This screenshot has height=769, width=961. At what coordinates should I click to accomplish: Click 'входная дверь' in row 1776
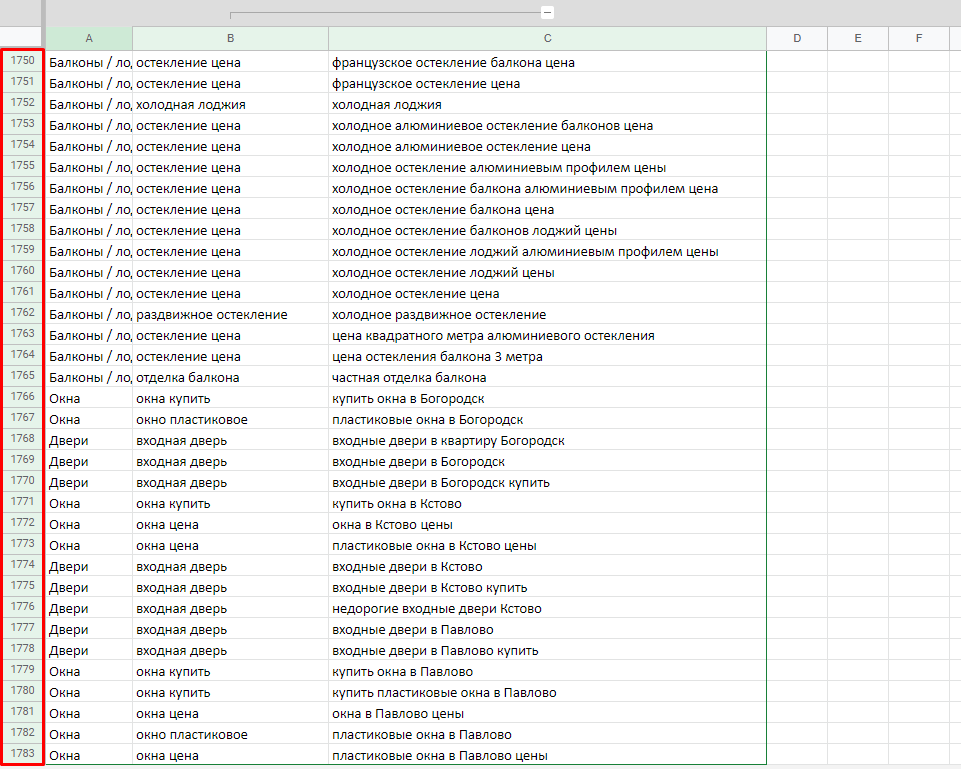[230, 609]
